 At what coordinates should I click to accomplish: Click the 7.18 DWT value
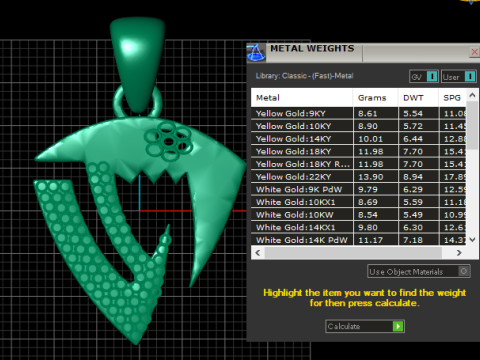pyautogui.click(x=413, y=240)
